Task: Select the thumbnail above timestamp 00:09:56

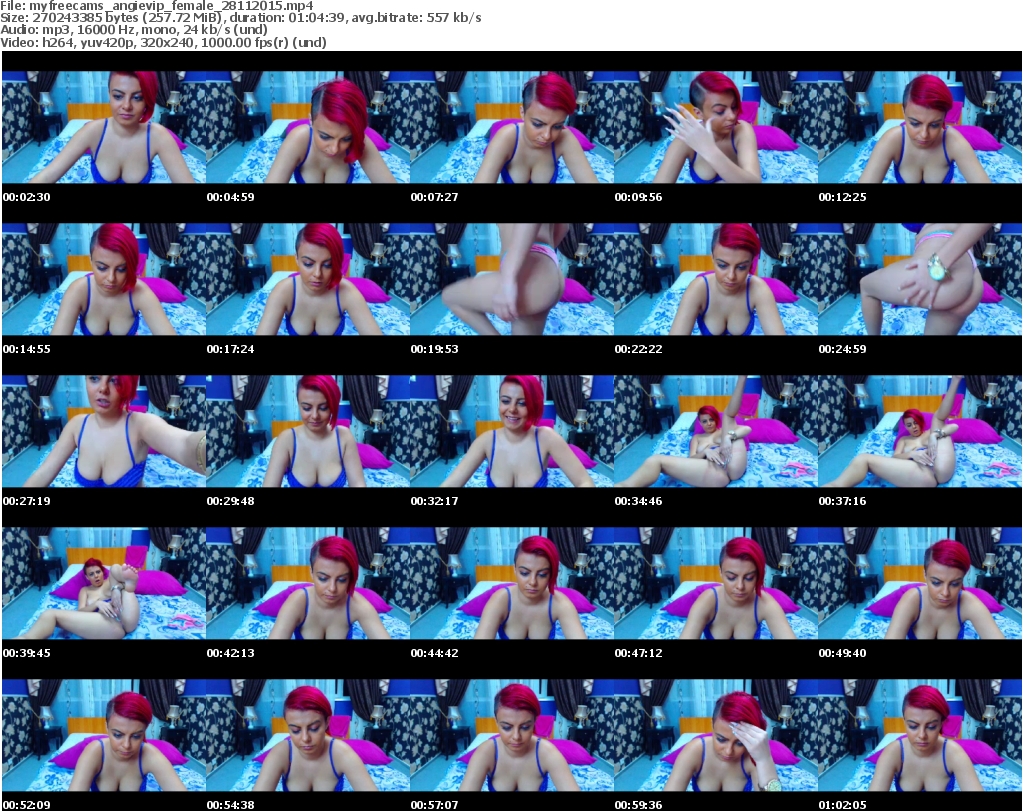Action: coord(716,127)
